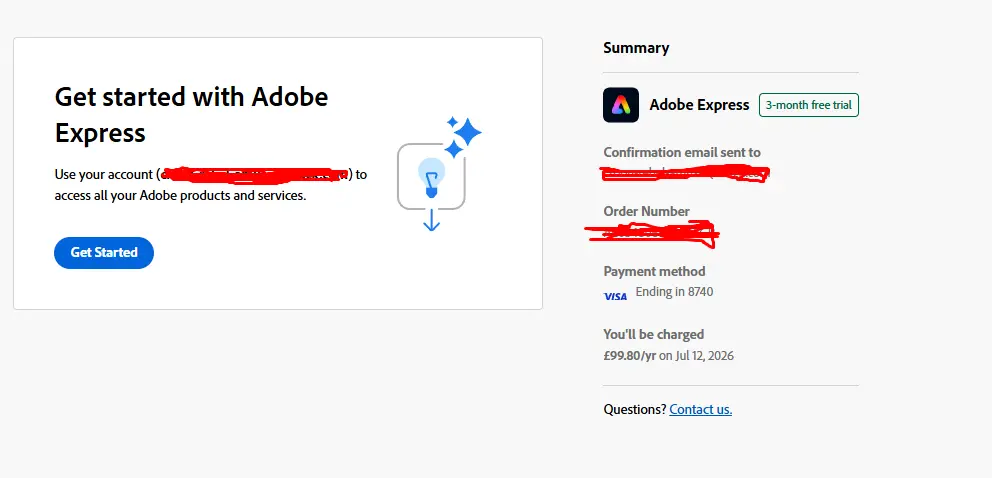
Task: Click the 'Get started with Adobe Express' heading
Action: pos(192,114)
